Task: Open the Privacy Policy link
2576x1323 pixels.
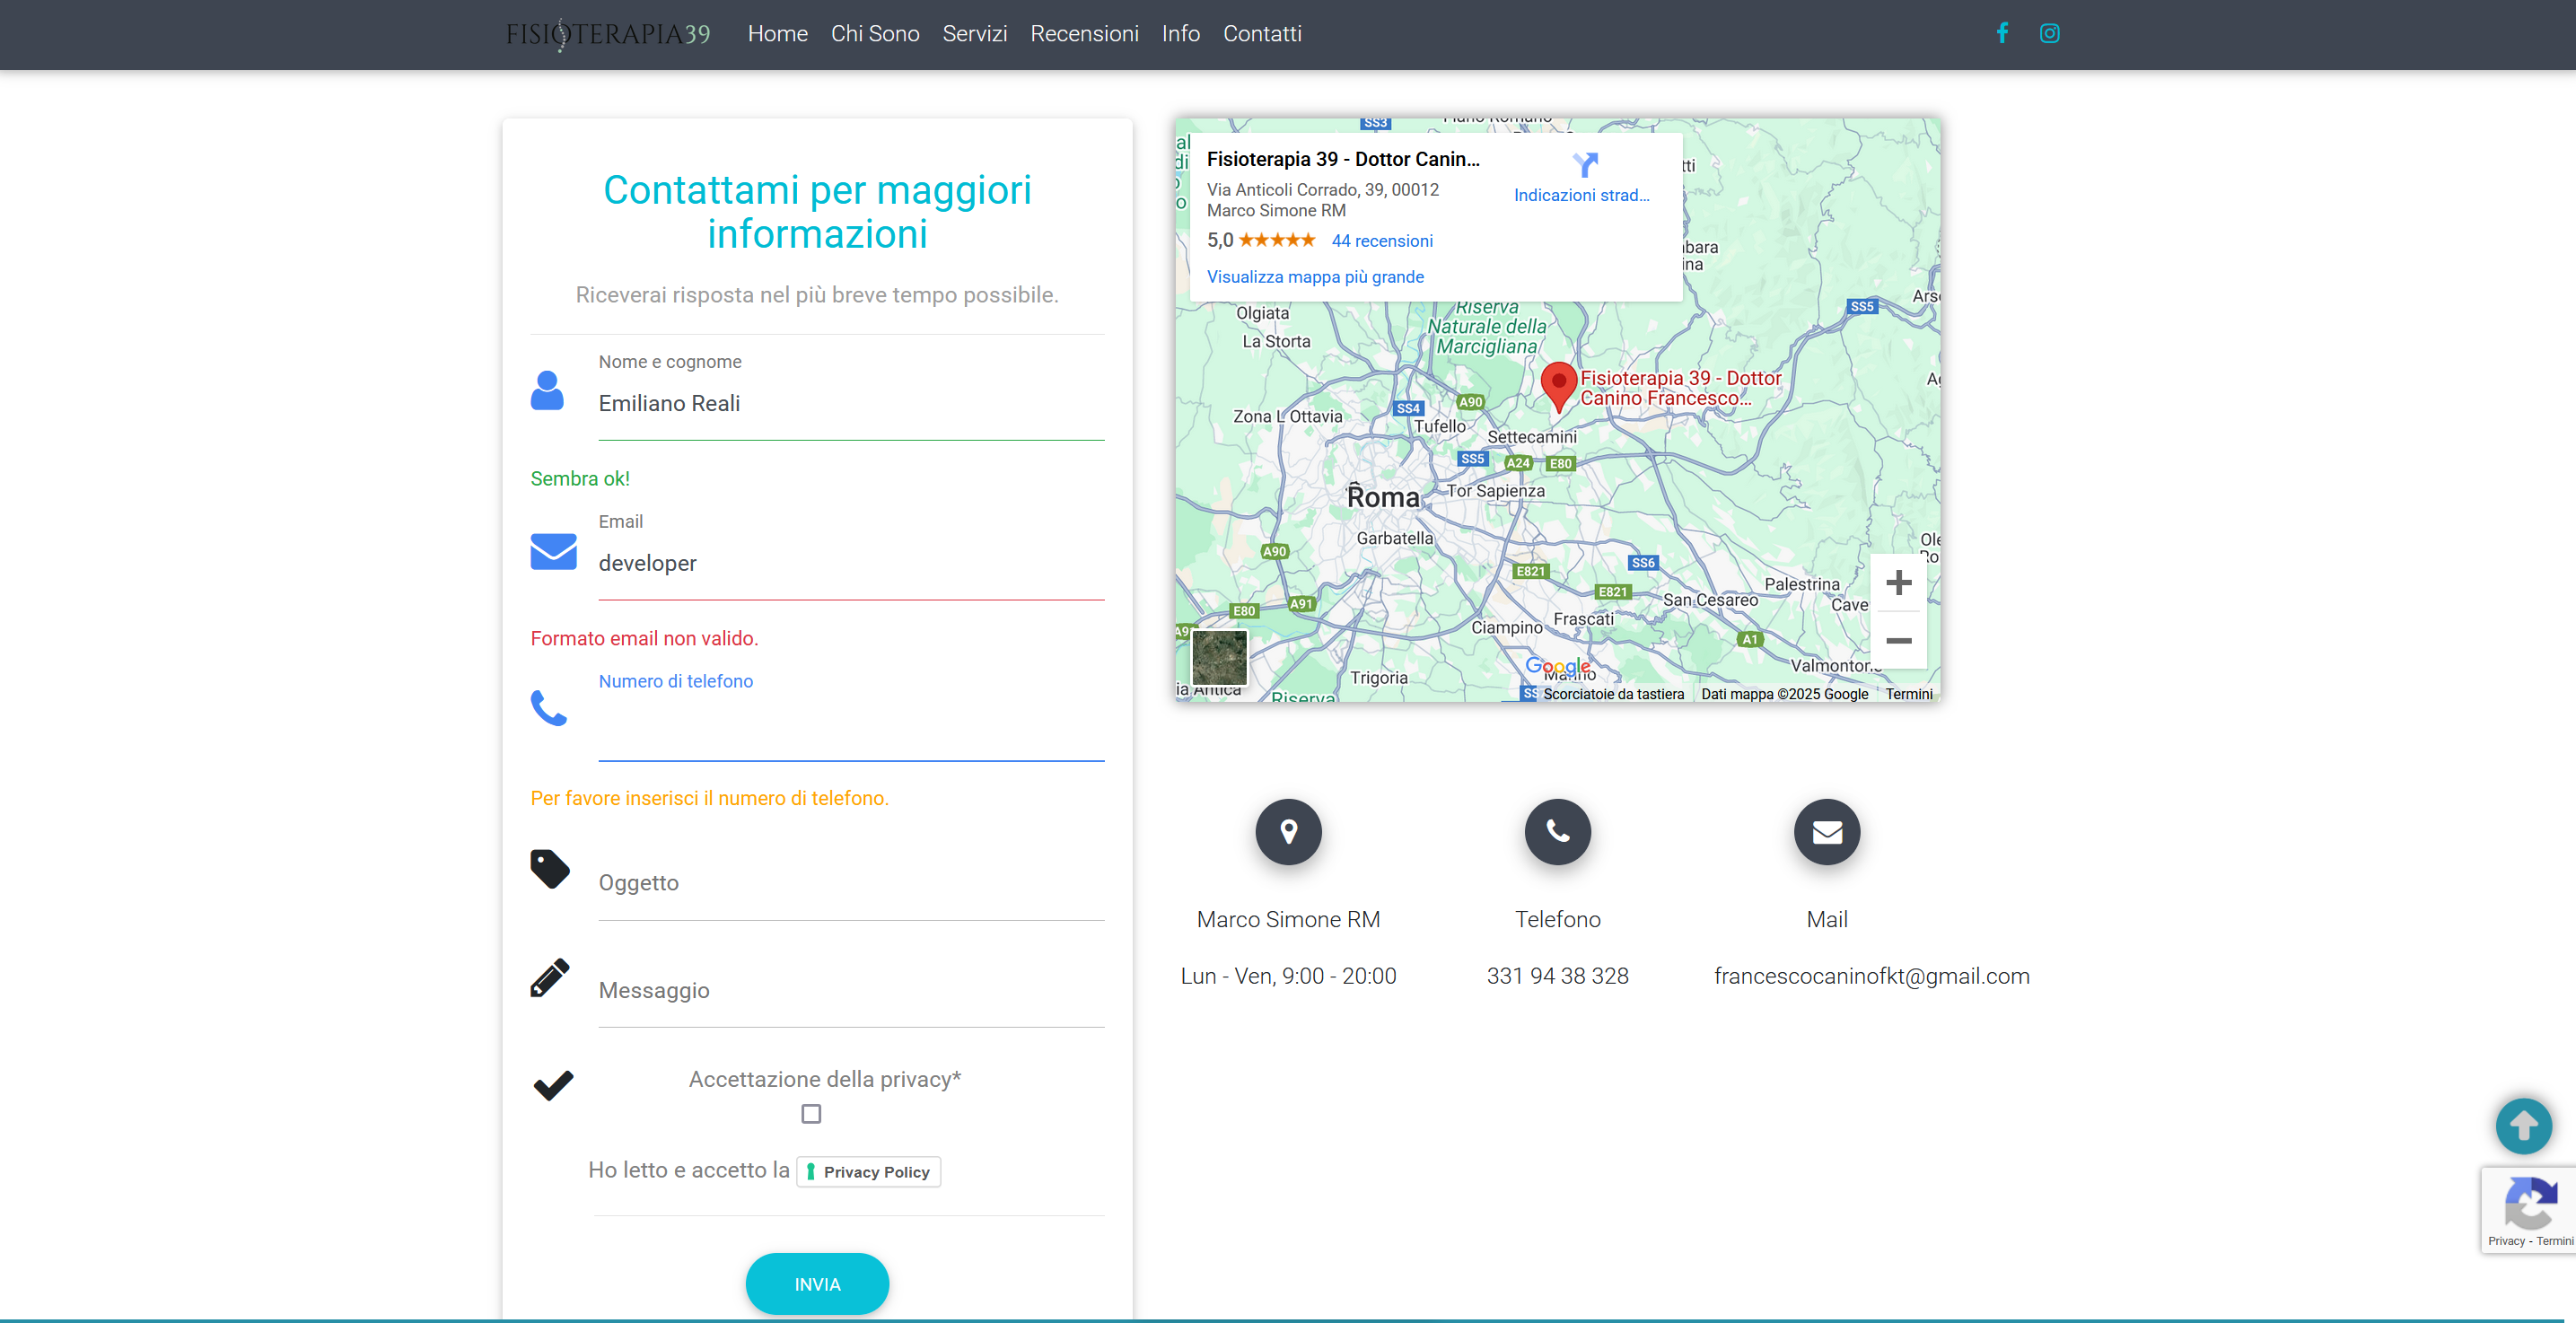Action: tap(868, 1172)
